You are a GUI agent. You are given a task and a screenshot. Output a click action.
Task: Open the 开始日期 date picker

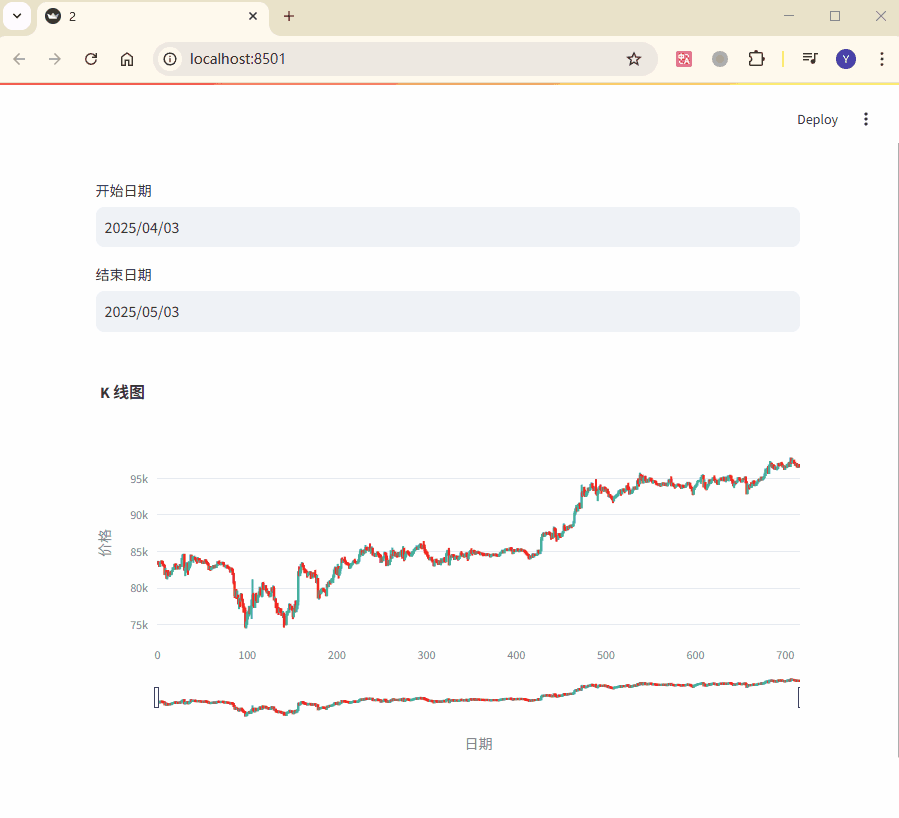447,227
